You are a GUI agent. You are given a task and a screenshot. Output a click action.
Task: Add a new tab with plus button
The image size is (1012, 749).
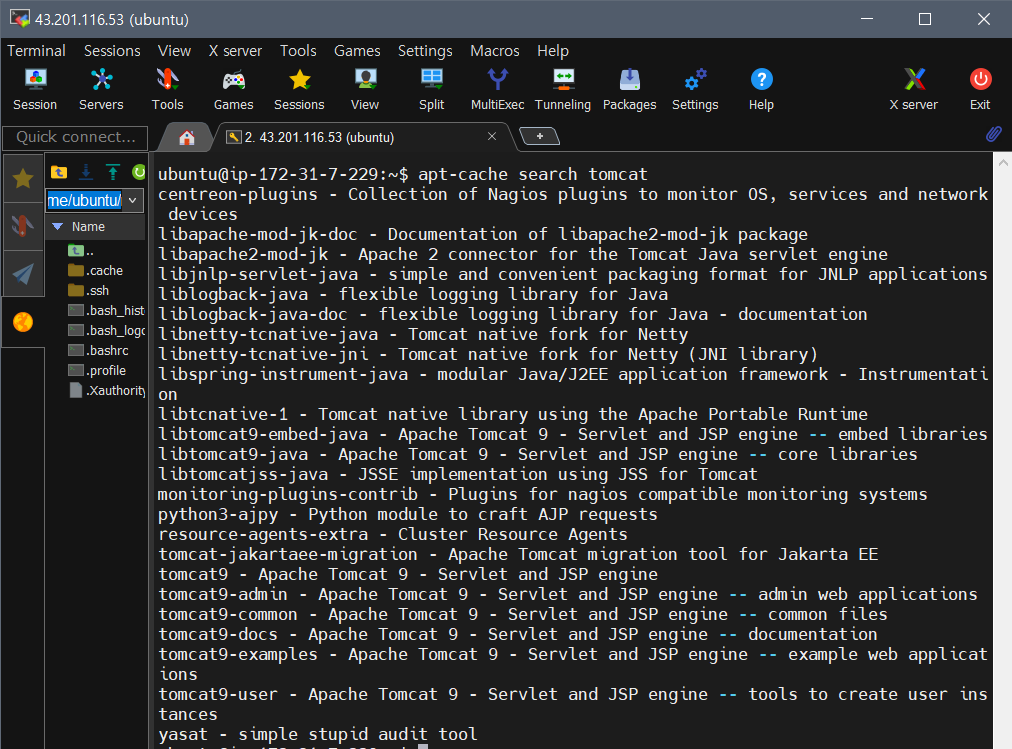click(x=540, y=136)
